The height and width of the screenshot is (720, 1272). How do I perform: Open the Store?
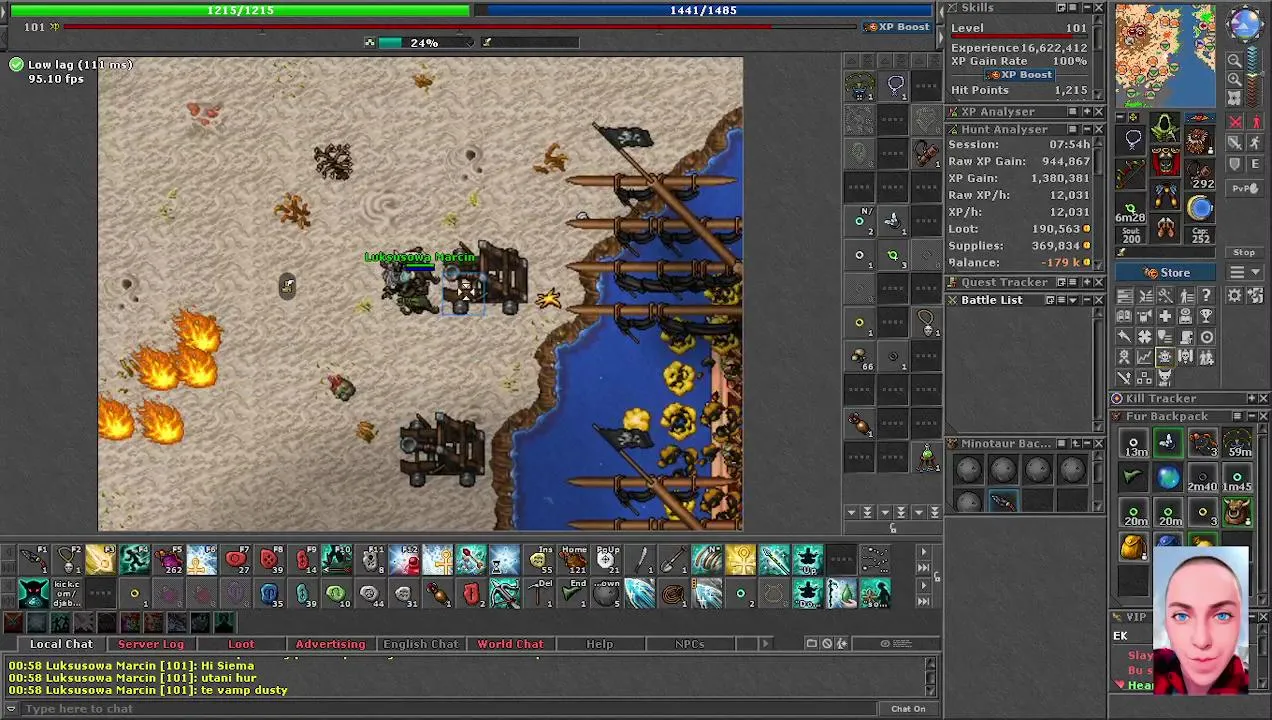click(1165, 273)
